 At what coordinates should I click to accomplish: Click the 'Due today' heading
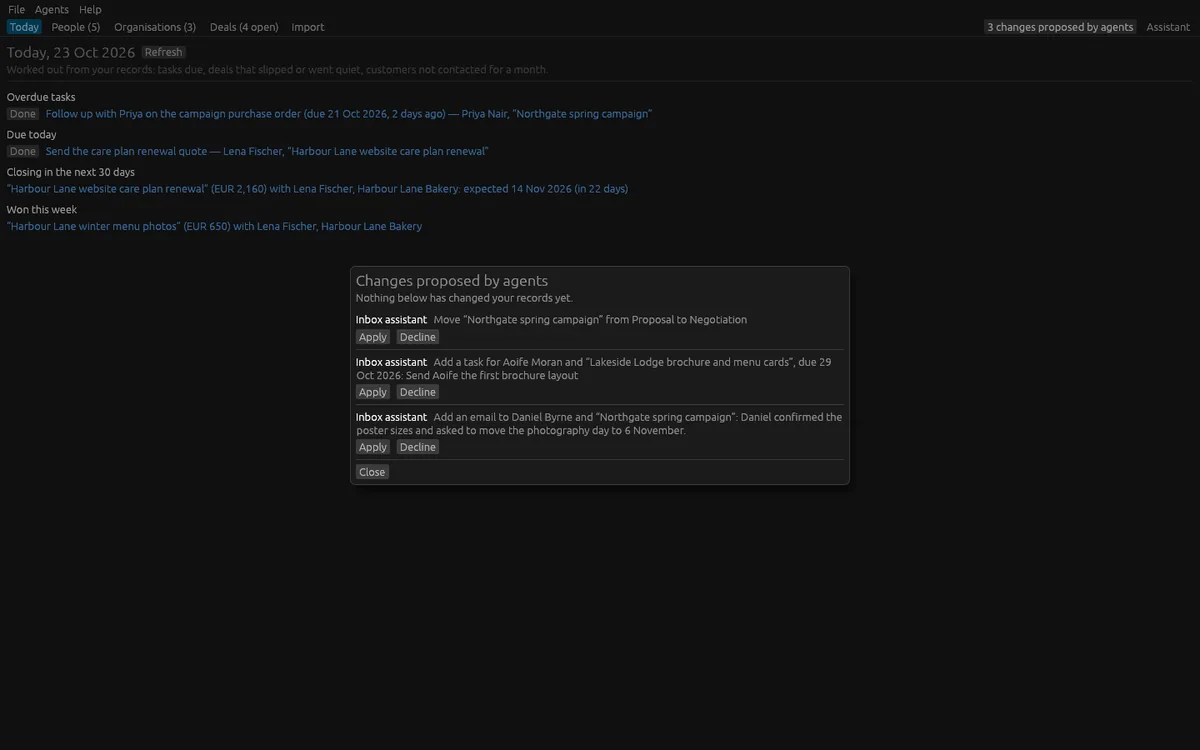click(x=32, y=134)
